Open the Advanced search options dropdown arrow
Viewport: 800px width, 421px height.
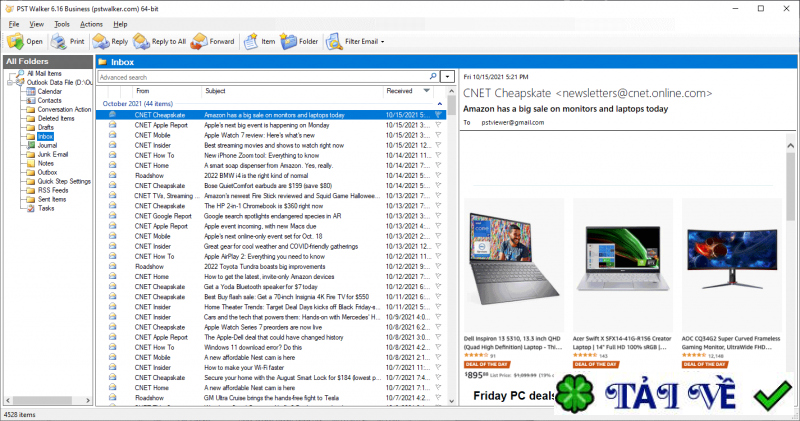(447, 76)
